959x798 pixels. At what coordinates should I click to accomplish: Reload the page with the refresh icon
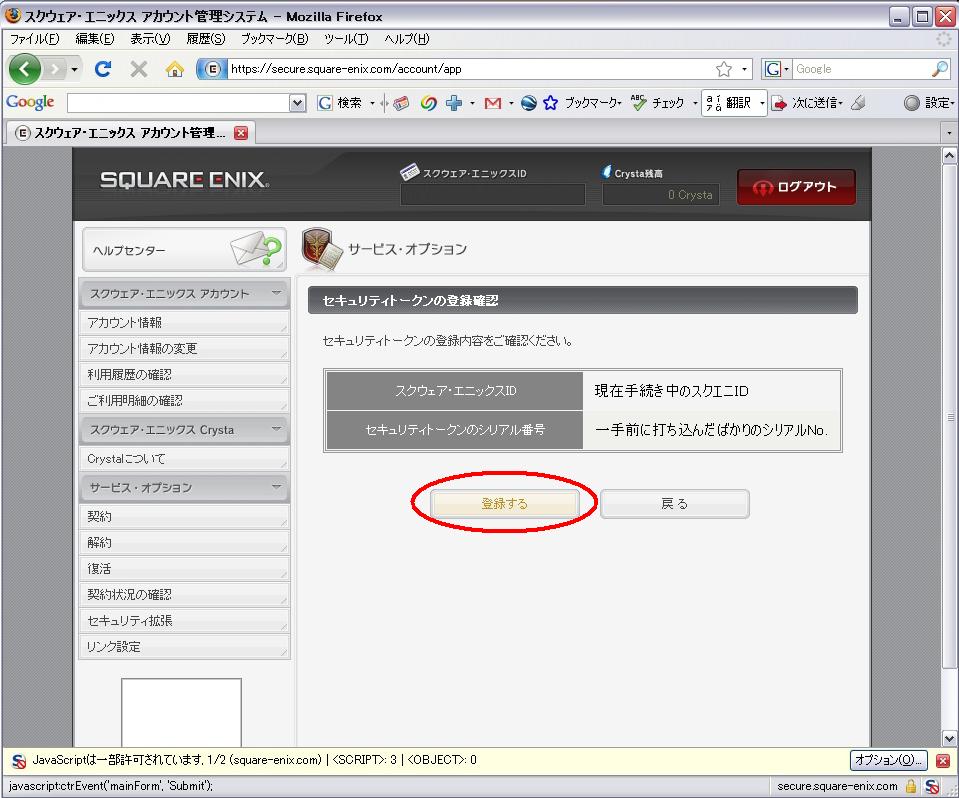(103, 69)
